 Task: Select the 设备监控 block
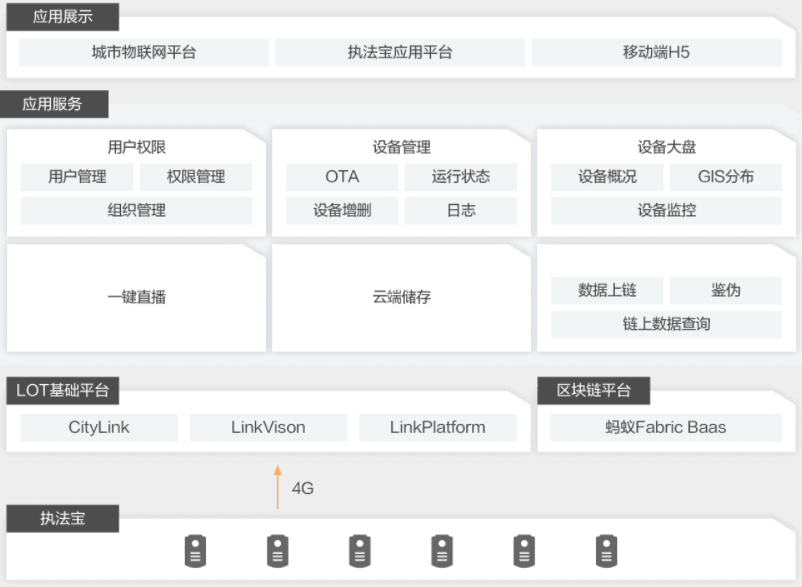(666, 210)
